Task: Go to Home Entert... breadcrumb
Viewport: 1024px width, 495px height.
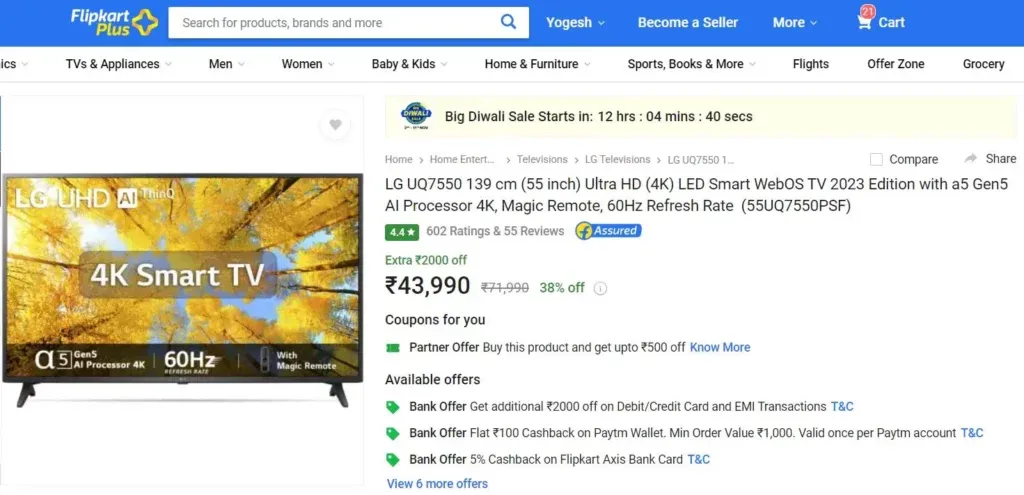Action: click(x=462, y=159)
